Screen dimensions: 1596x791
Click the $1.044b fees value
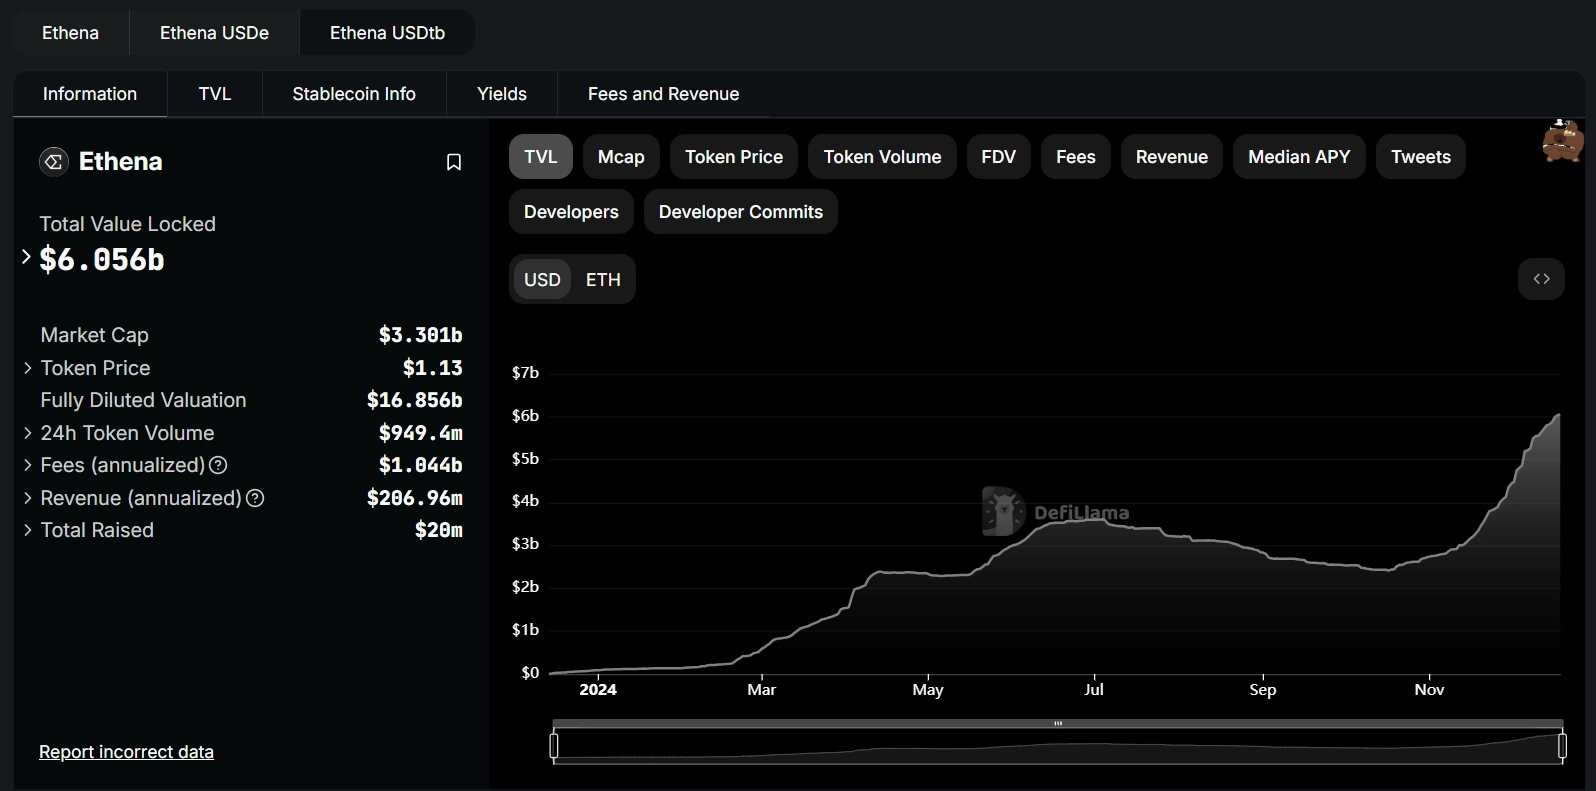click(x=420, y=465)
